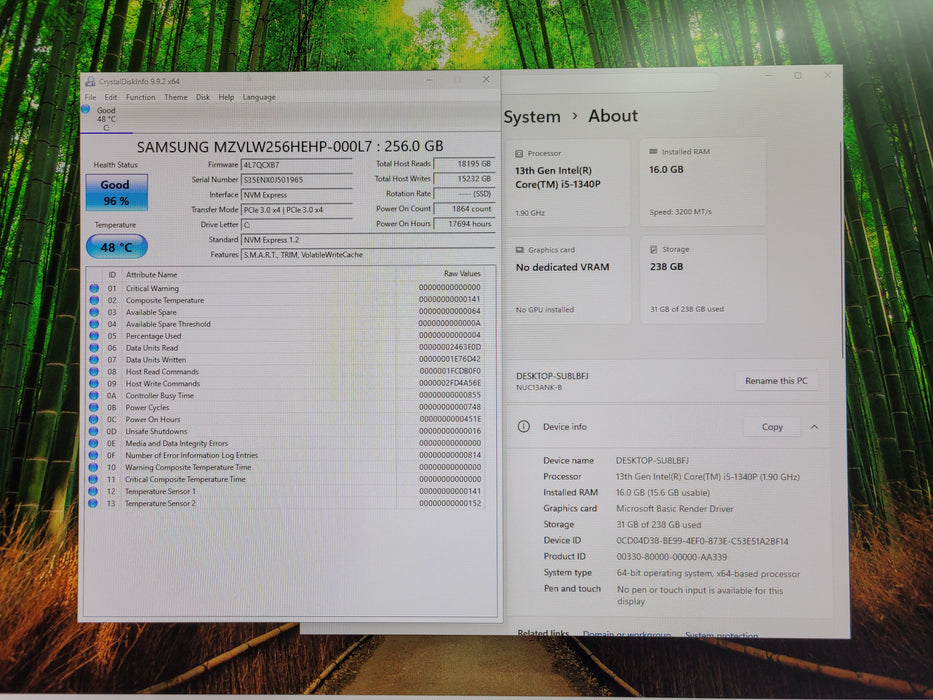Click status icon for Warning Composite Temperature Time
Viewport: 933px width, 700px height.
coord(93,467)
